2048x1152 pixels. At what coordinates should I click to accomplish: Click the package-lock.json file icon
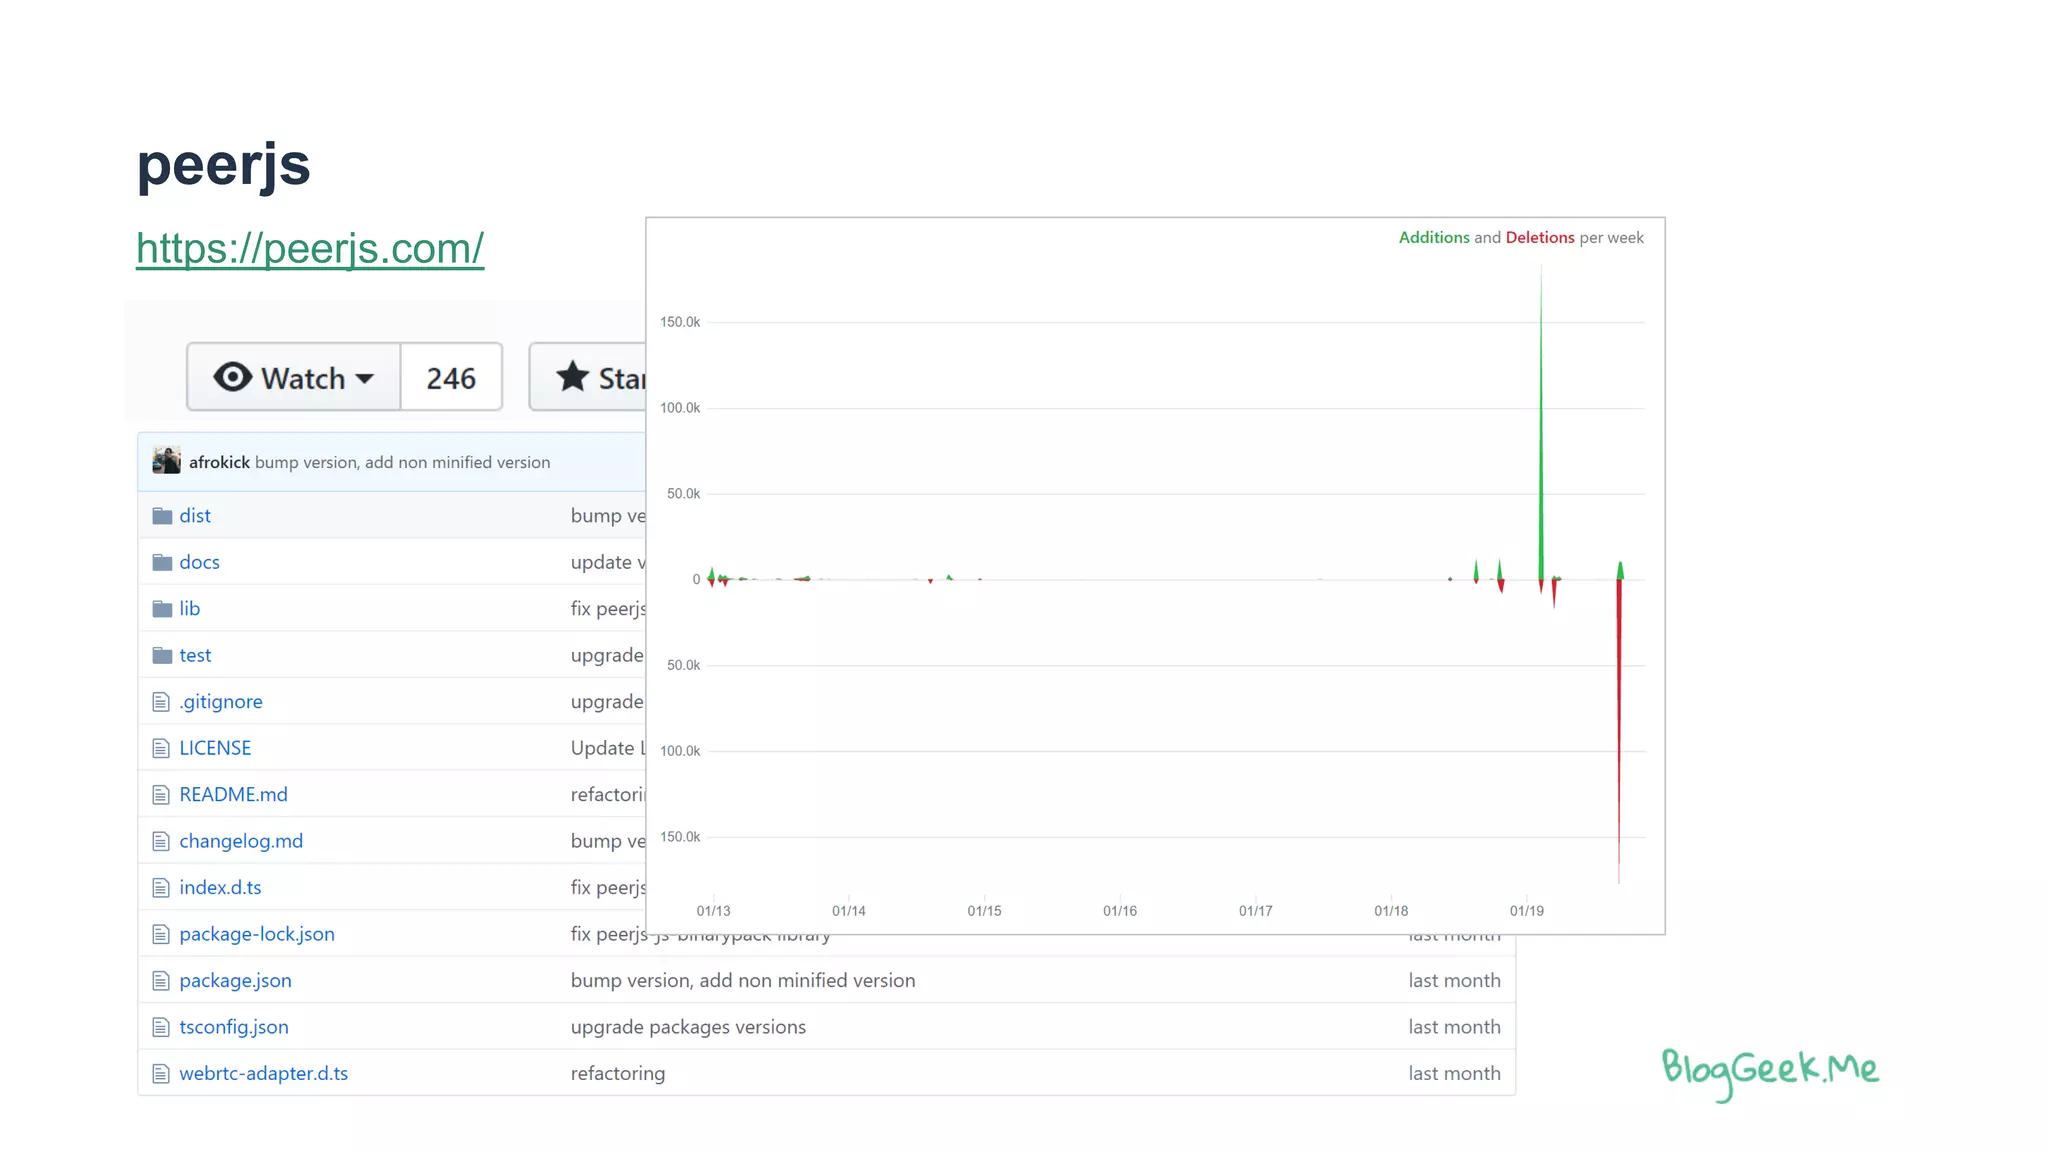(161, 934)
